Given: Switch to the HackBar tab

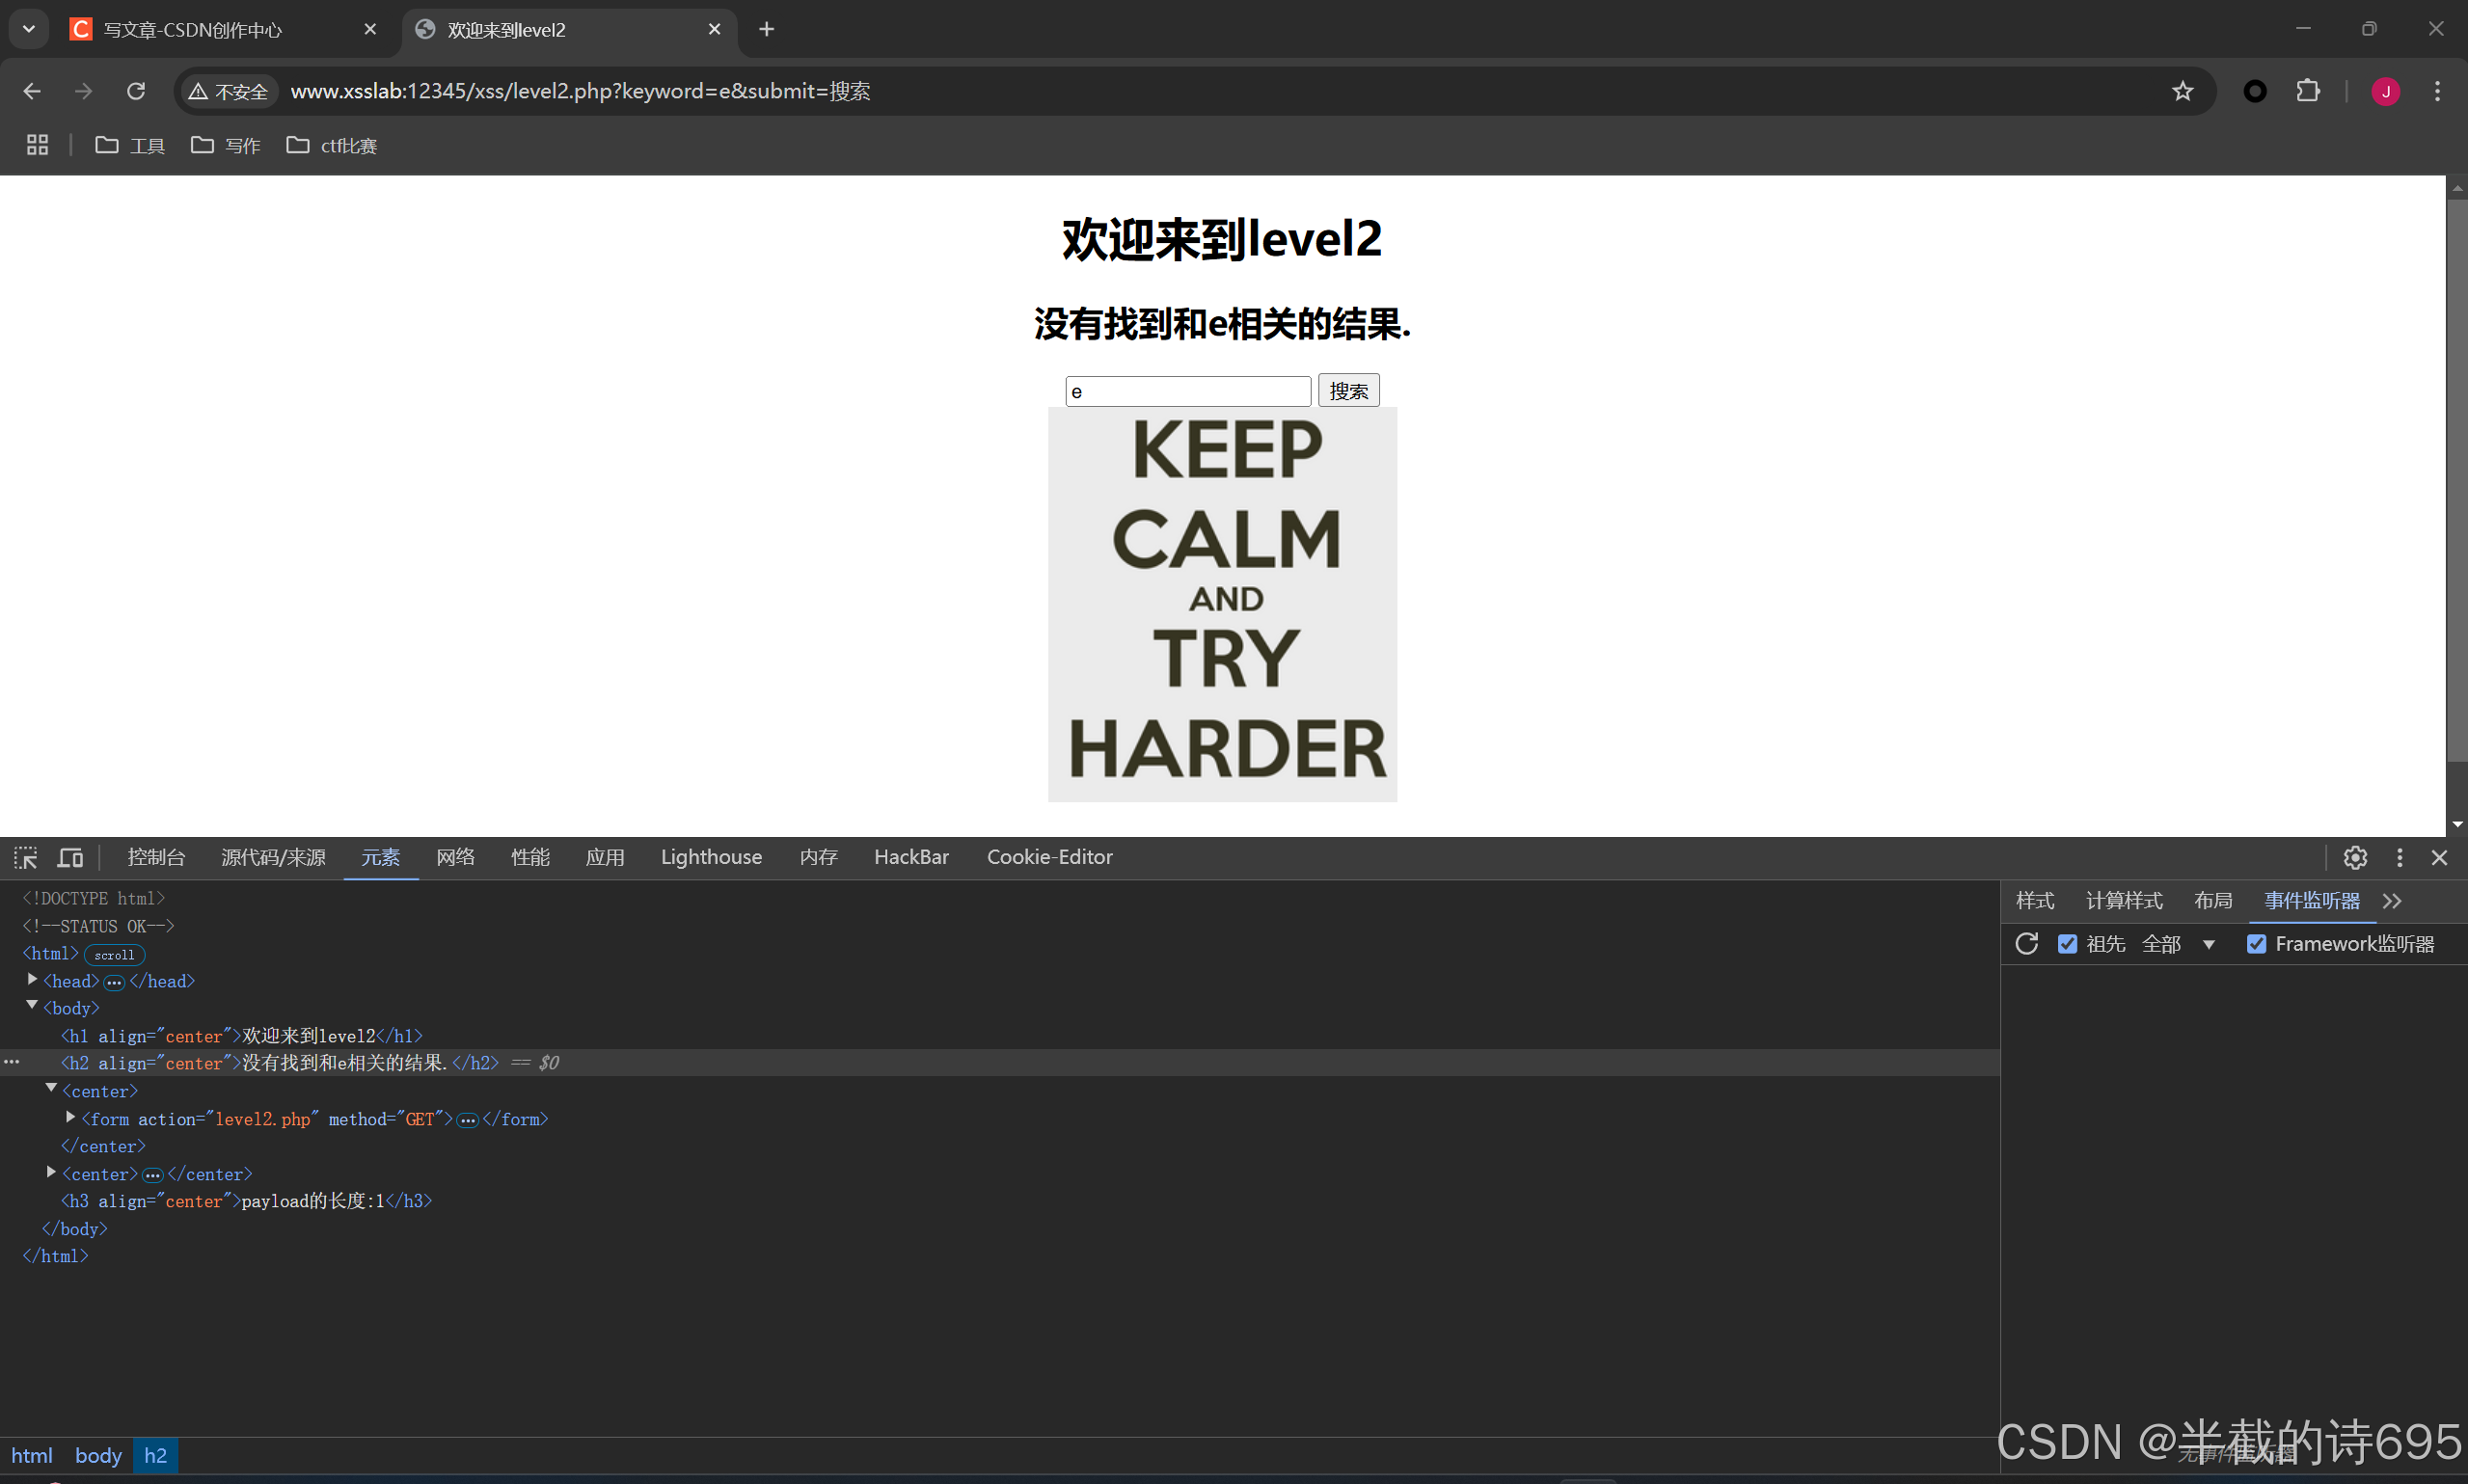Looking at the screenshot, I should (x=910, y=857).
